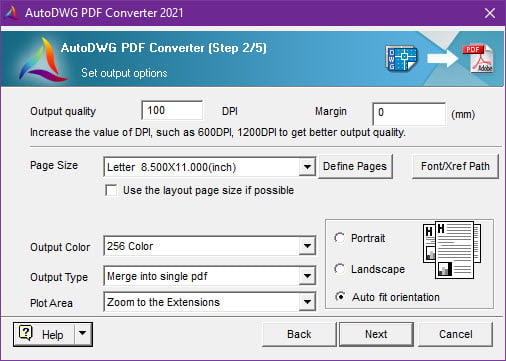
Task: Click the Plot Area label
Action: (x=51, y=303)
